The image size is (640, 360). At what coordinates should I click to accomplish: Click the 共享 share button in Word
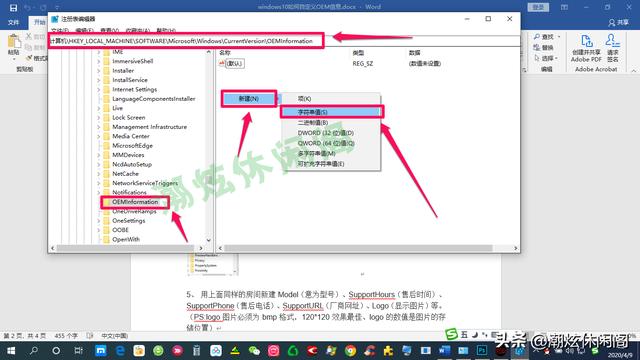click(x=619, y=23)
